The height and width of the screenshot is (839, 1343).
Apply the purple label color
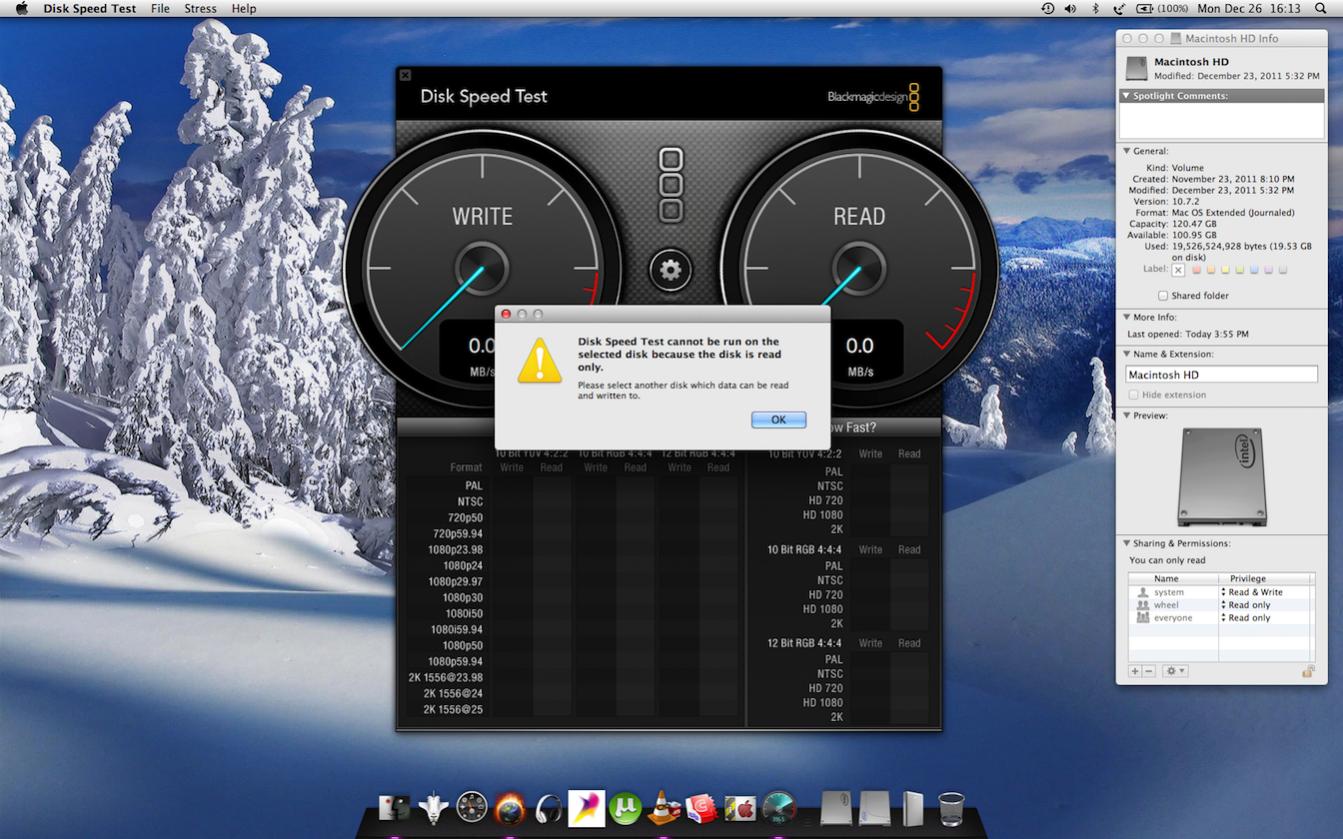pyautogui.click(x=1269, y=270)
